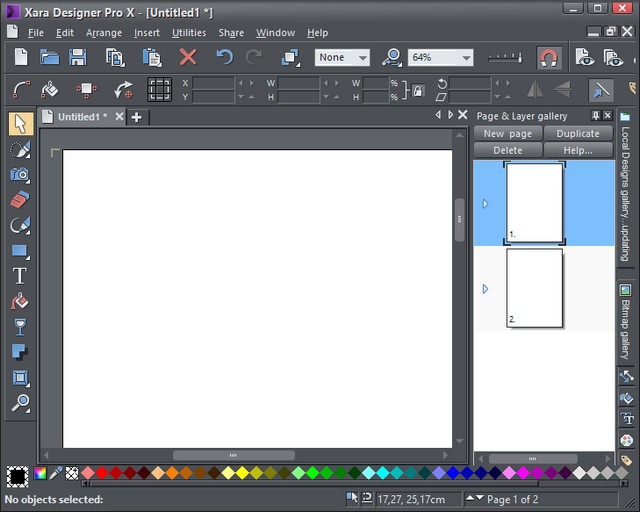This screenshot has height=512, width=640.
Task: Open the None quality dropdown
Action: (362, 58)
